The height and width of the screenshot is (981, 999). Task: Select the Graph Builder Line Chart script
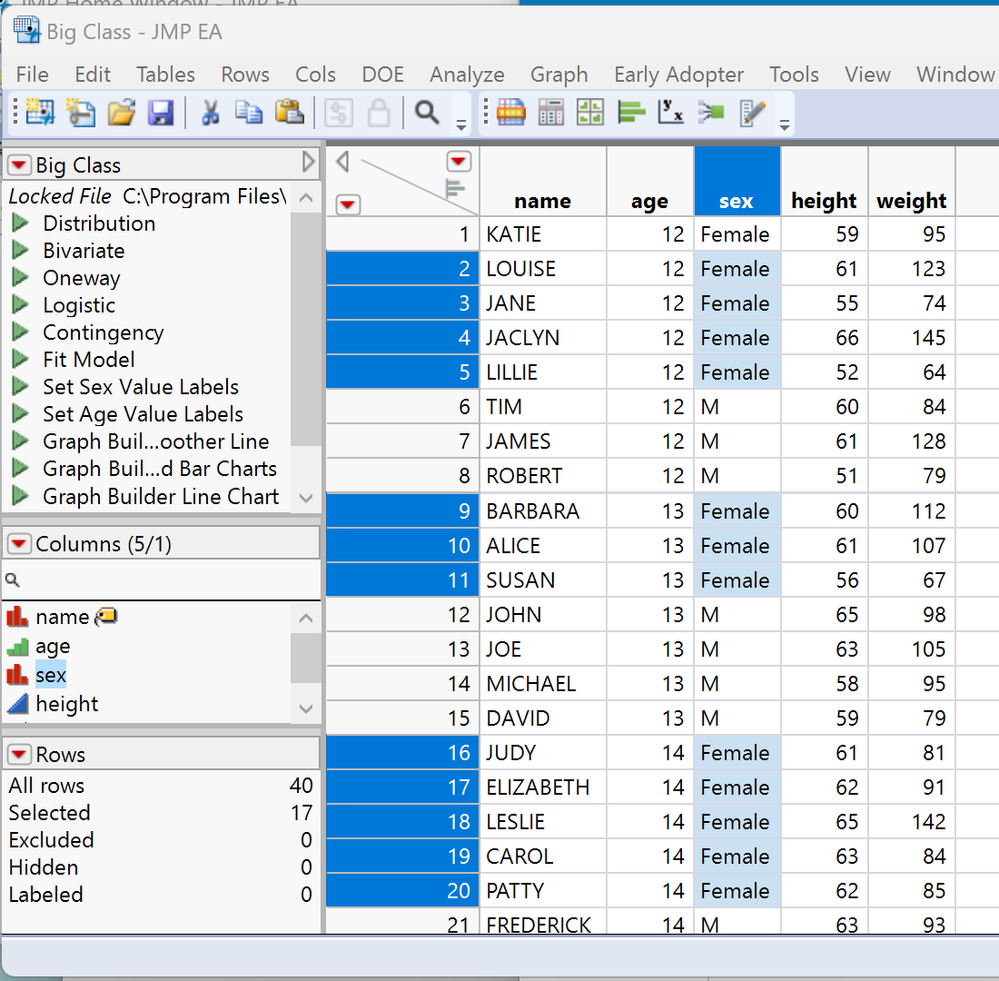pyautogui.click(x=161, y=496)
